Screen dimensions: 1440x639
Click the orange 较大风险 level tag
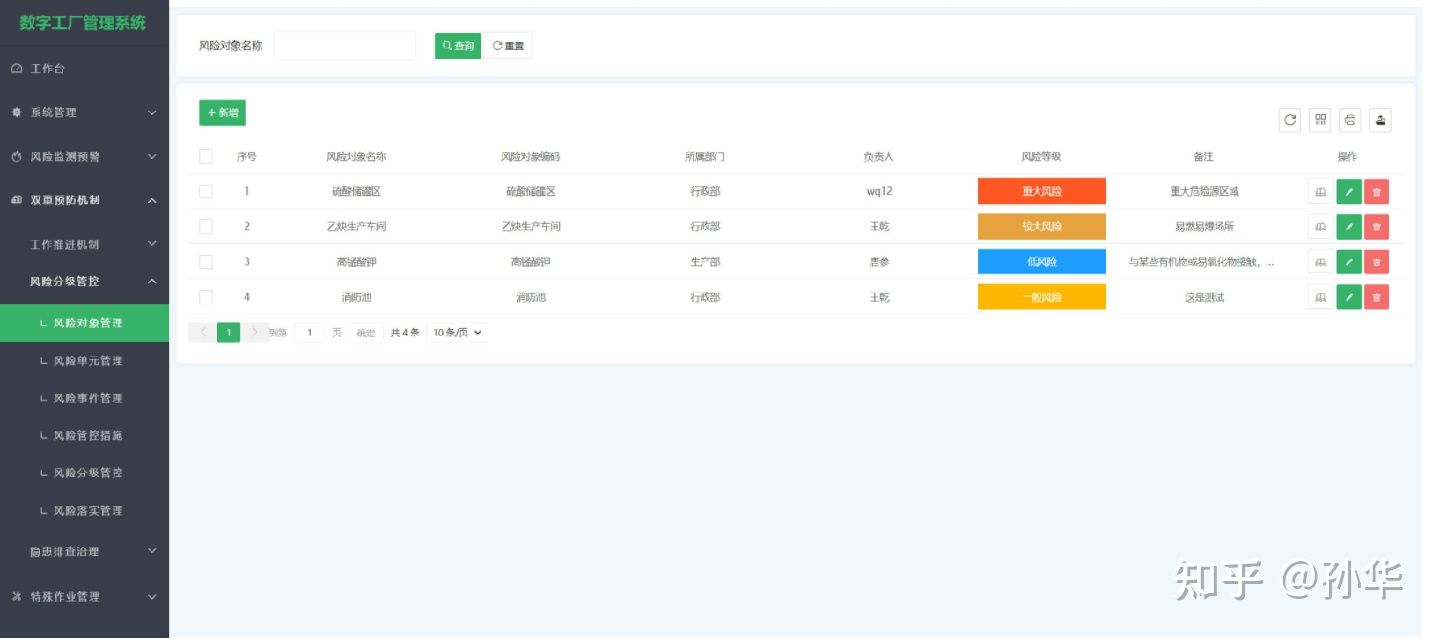pyautogui.click(x=1042, y=226)
